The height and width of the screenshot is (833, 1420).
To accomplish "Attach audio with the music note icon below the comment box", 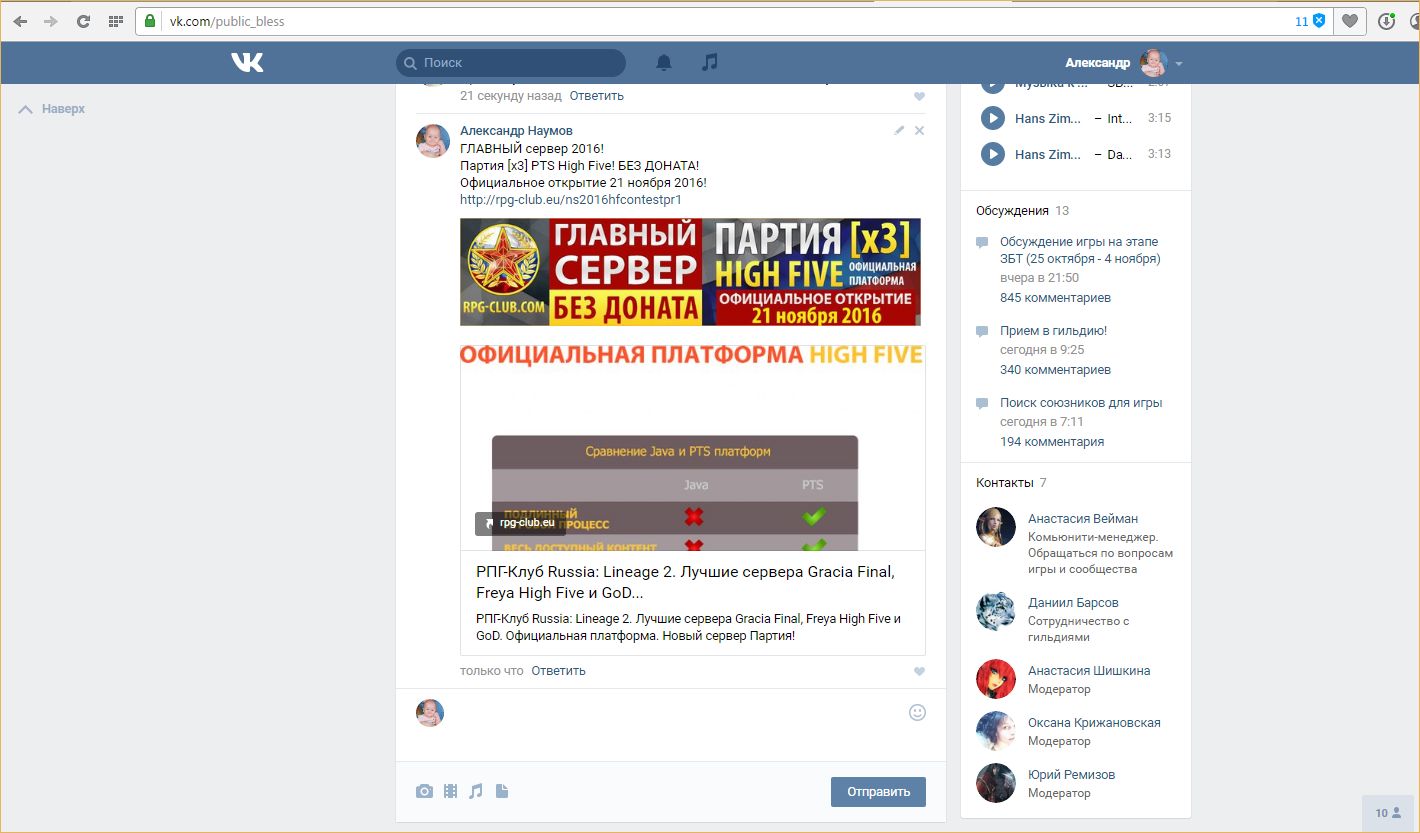I will 476,791.
